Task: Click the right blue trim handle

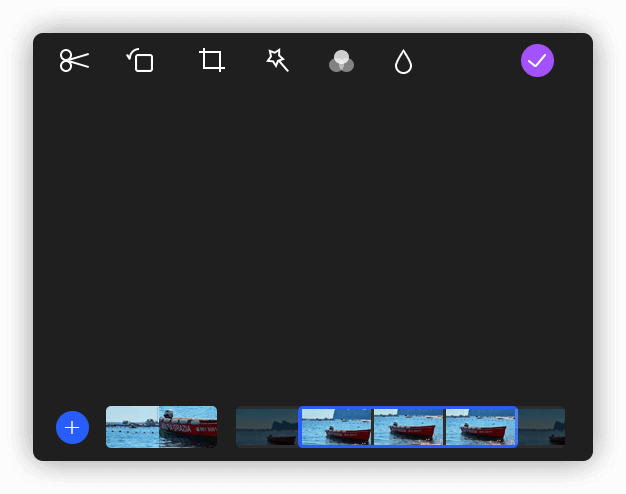Action: [x=516, y=427]
